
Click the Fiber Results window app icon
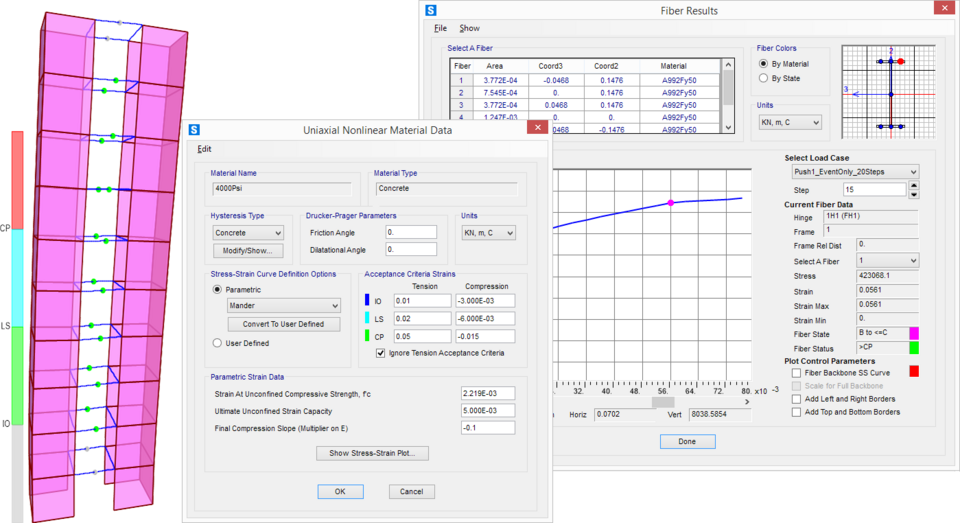pos(431,11)
